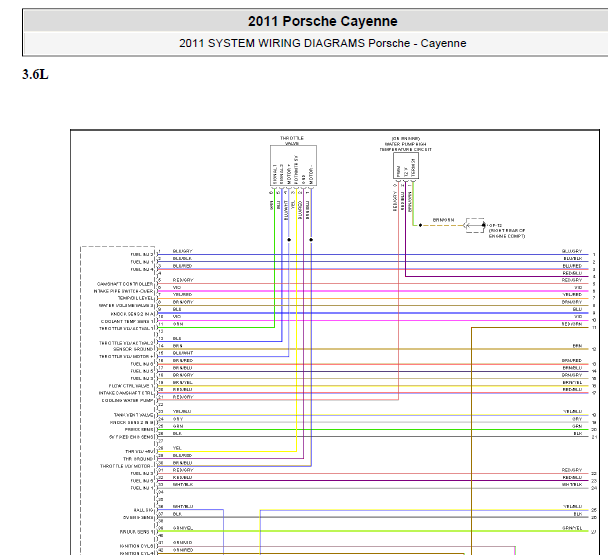The width and height of the screenshot is (608, 555).
Task: Click the 'FLOW CTRL VALVE 1' label
Action: tap(131, 386)
